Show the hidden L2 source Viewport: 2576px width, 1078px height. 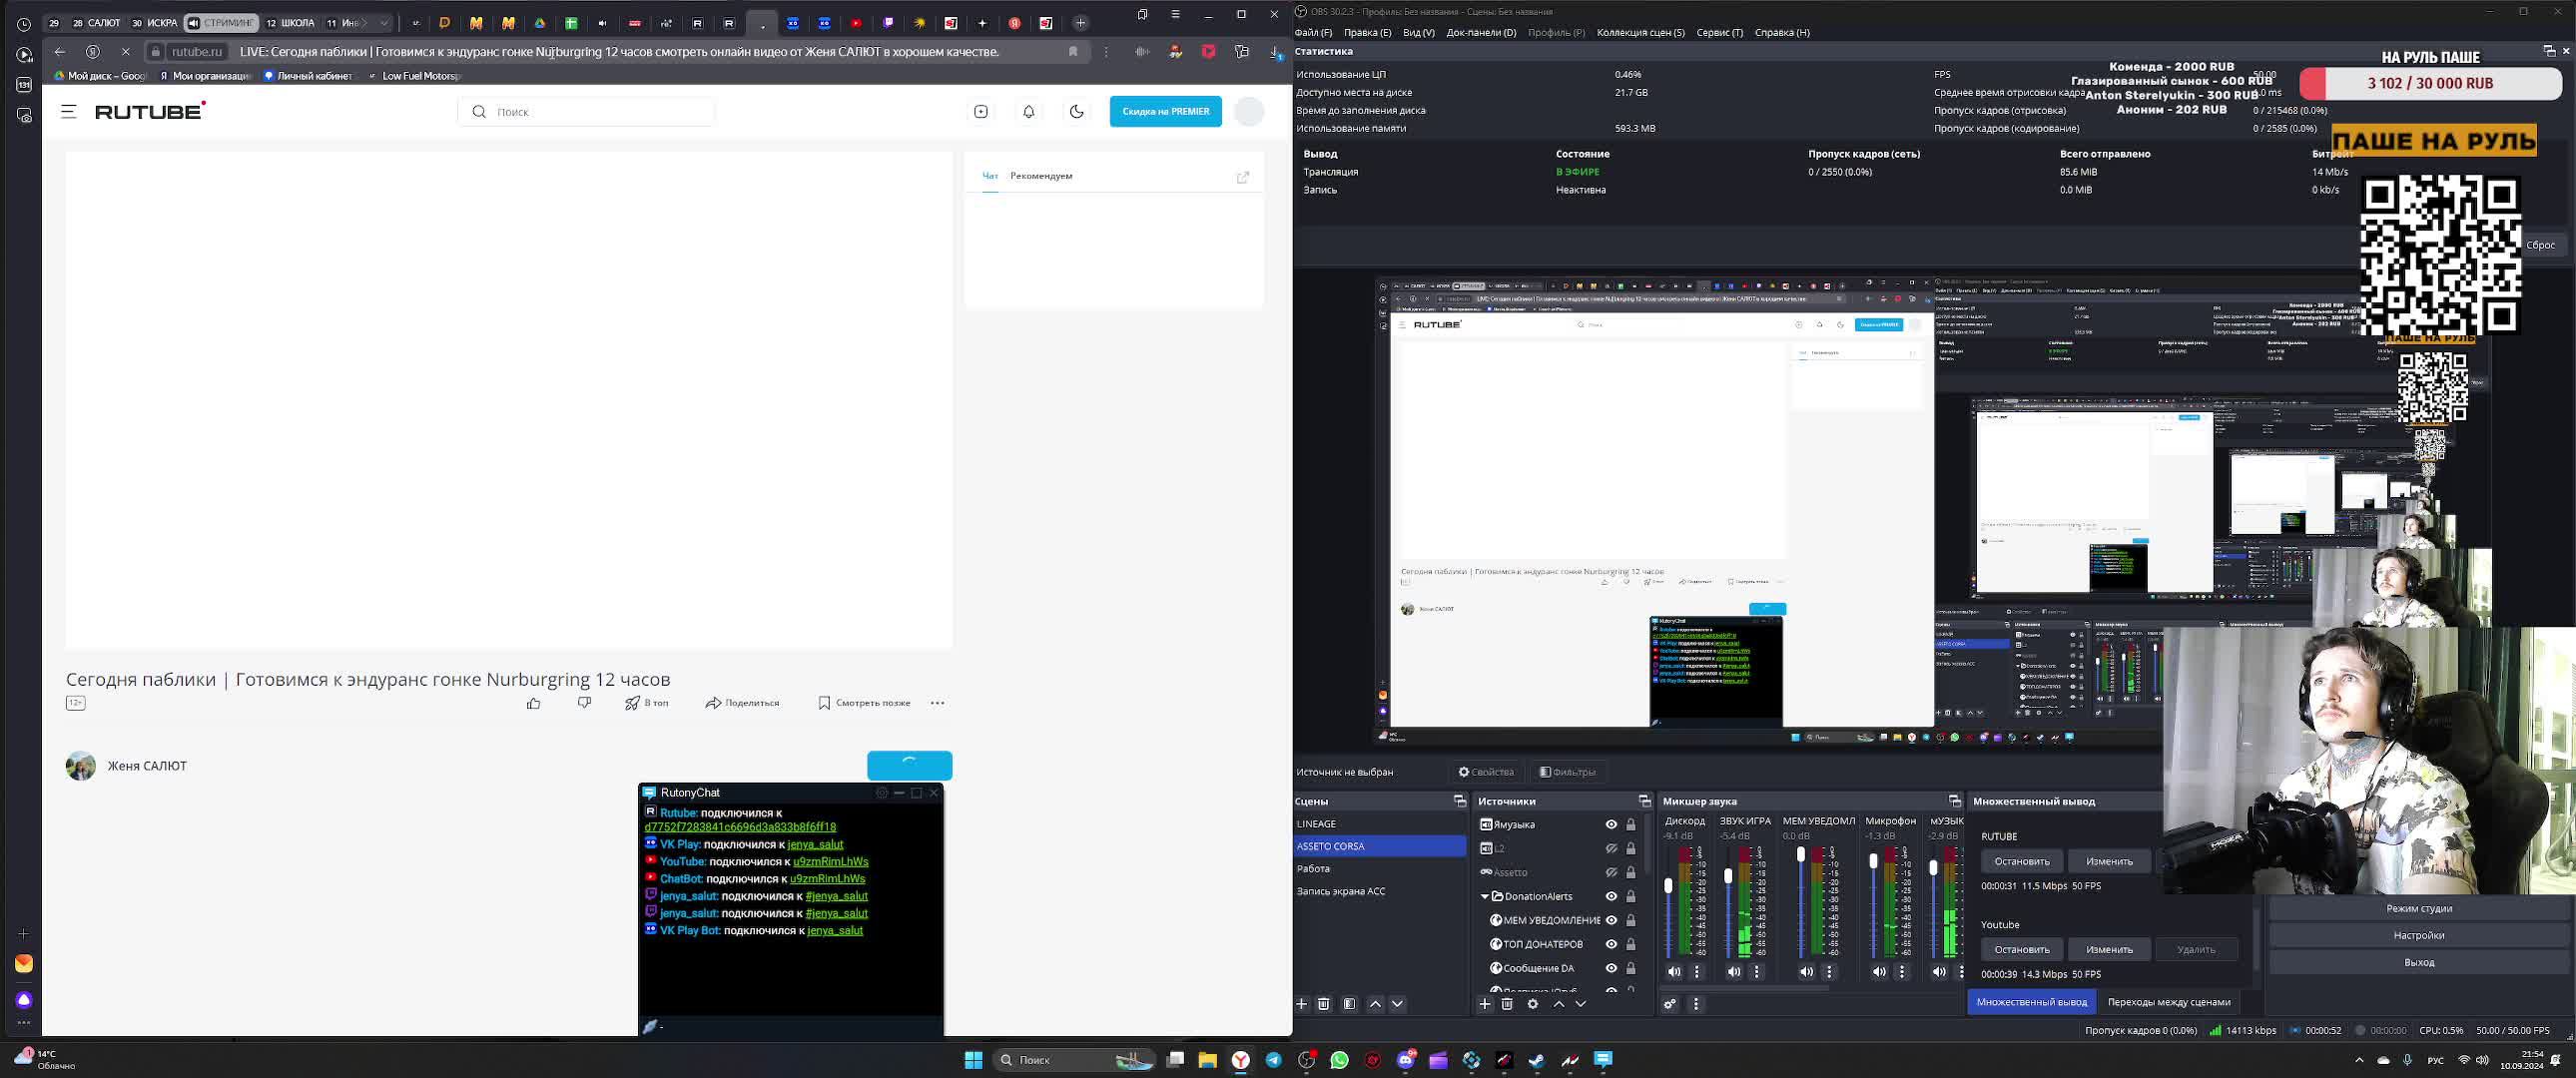pos(1611,849)
